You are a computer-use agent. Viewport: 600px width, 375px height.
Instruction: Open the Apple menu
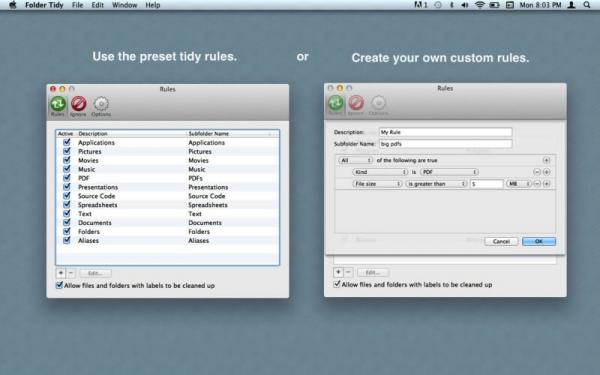(x=13, y=5)
